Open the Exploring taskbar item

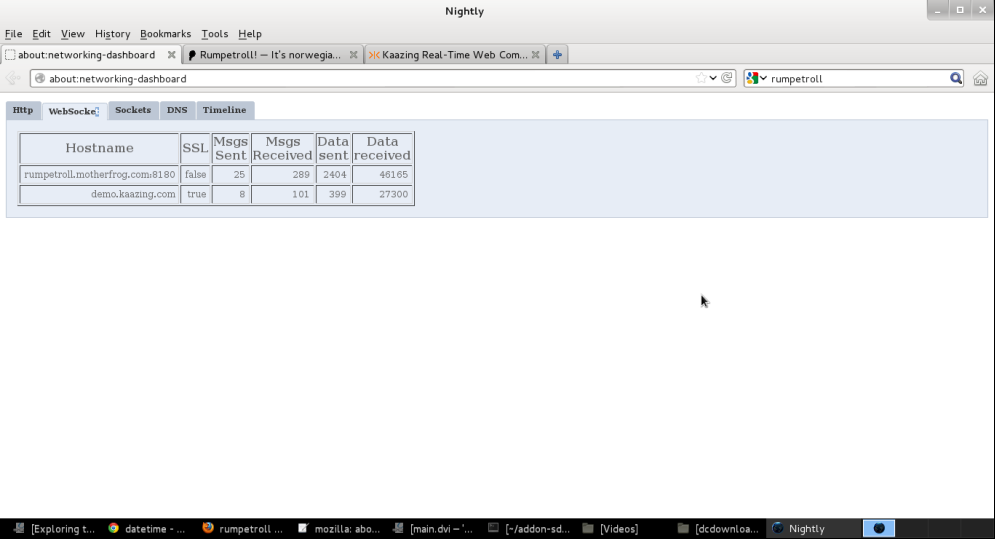tap(55, 529)
